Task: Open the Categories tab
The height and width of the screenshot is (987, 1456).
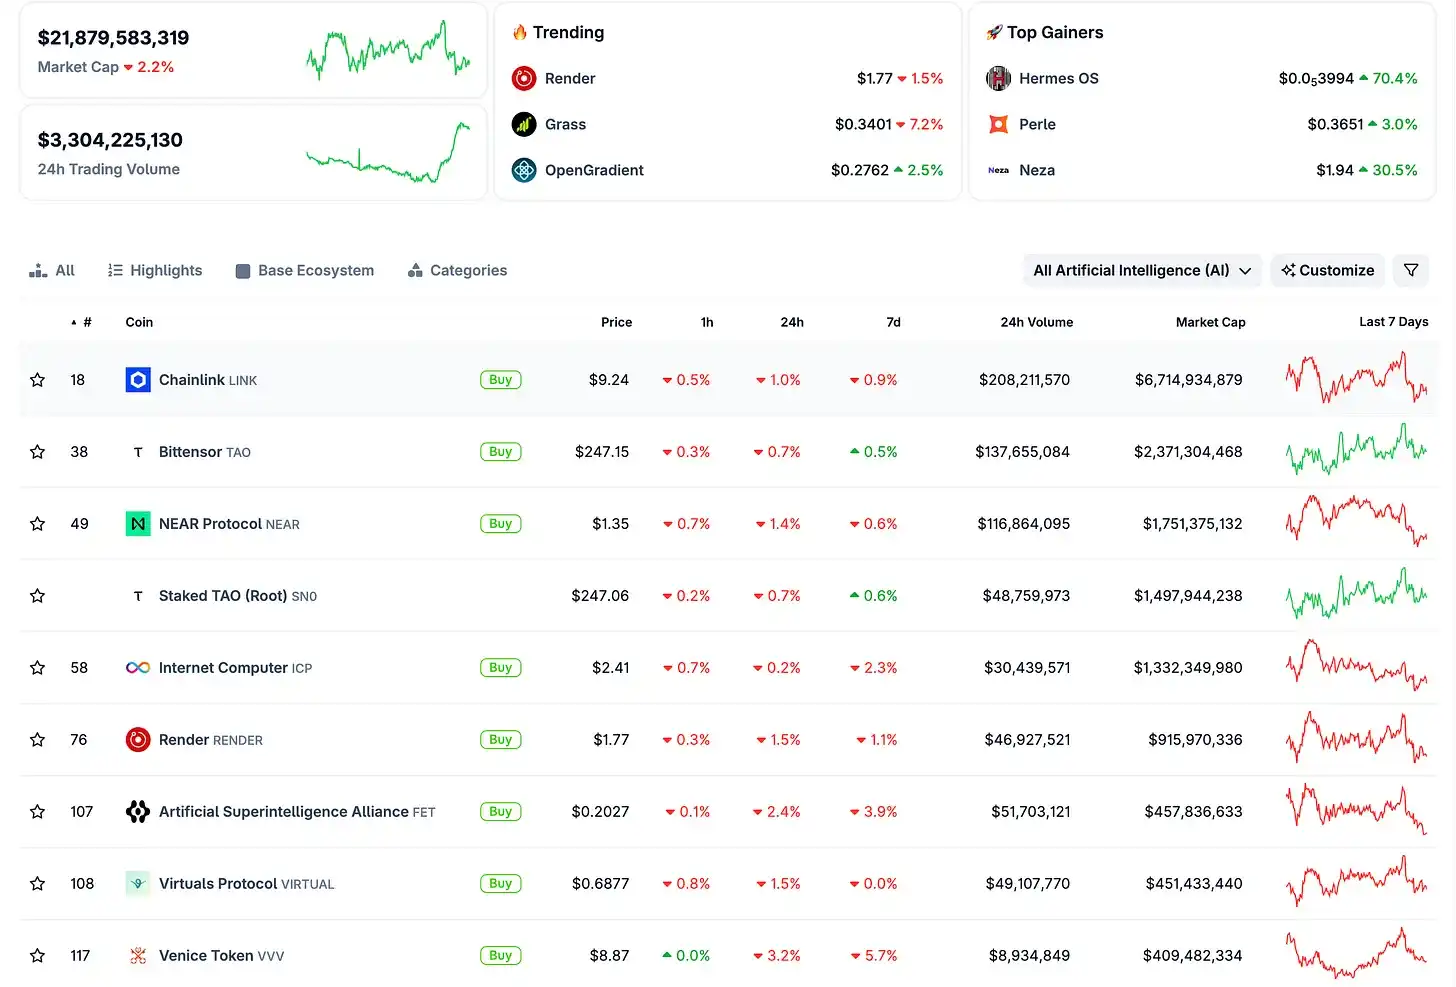Action: tap(457, 270)
